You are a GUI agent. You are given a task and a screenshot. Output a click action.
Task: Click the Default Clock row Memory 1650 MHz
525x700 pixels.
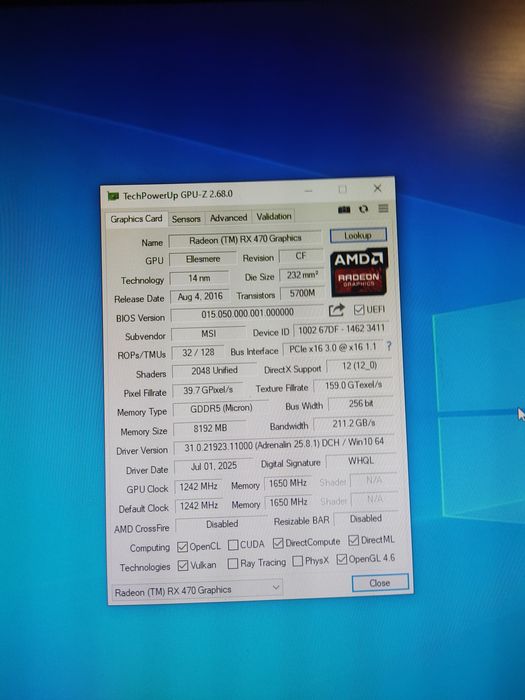coord(288,502)
